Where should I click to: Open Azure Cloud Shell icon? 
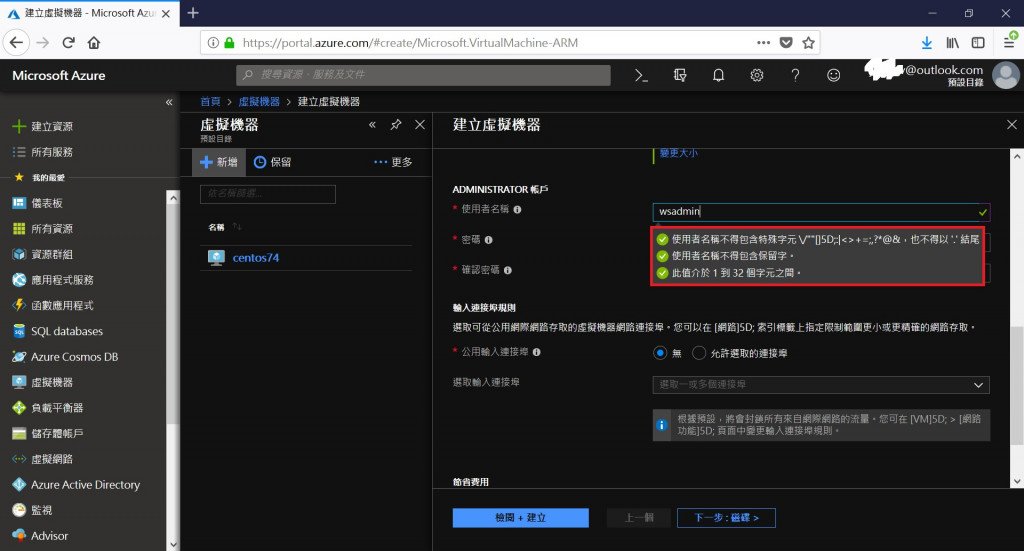coord(641,75)
